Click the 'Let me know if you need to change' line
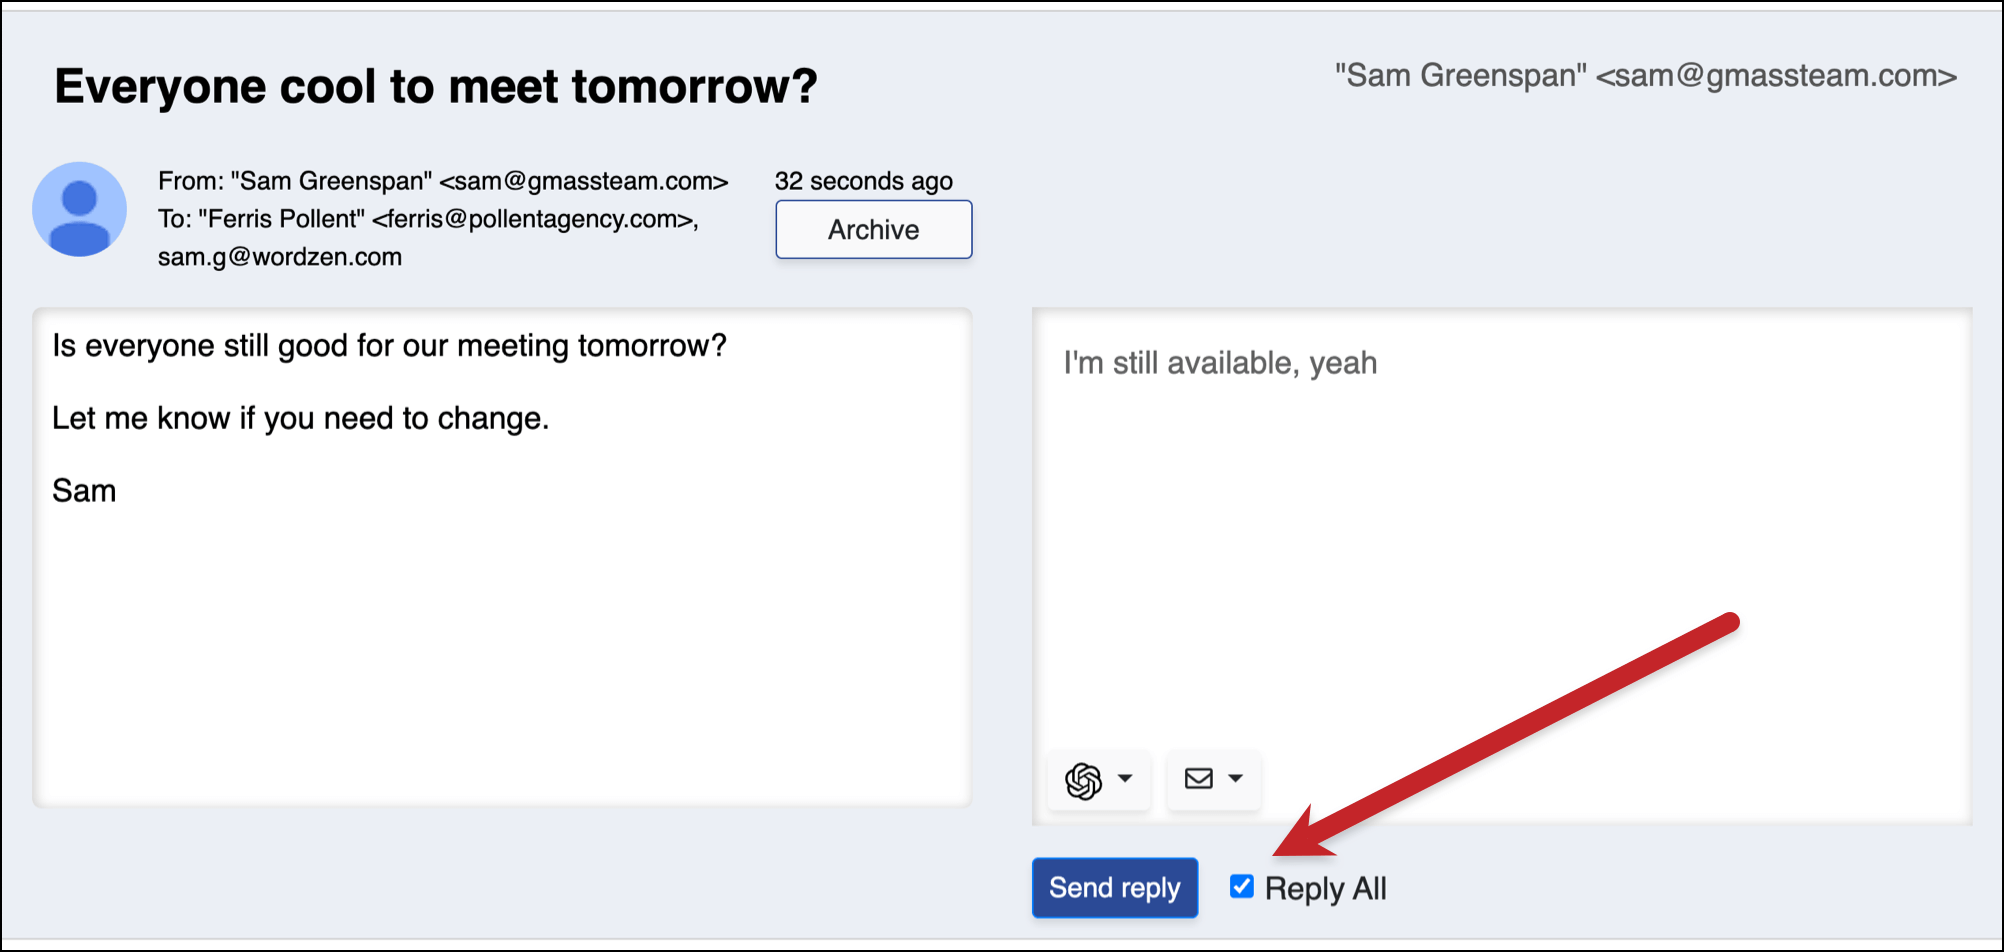Screen dimensions: 2004x952 point(301,418)
